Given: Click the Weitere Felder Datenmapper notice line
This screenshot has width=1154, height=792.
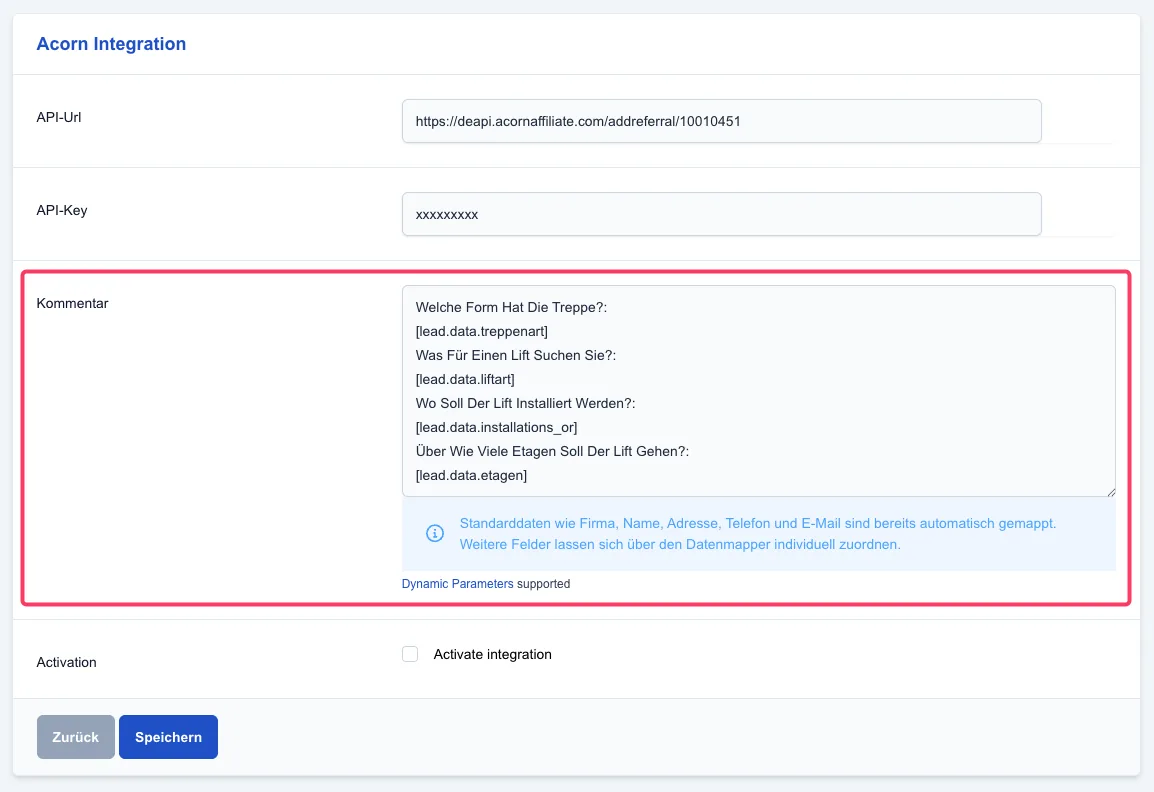Looking at the screenshot, I should [680, 545].
